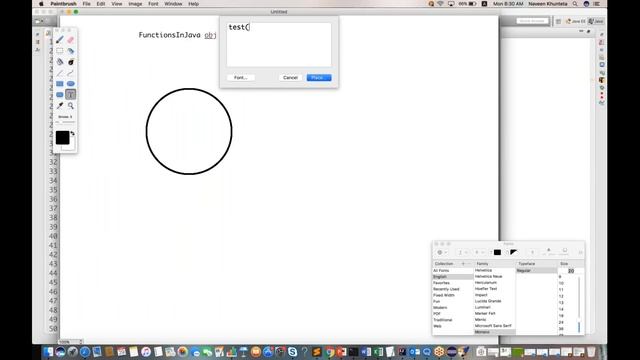Image resolution: width=640 pixels, height=360 pixels.
Task: Click the Wi-Fi status icon
Action: tap(440, 4)
